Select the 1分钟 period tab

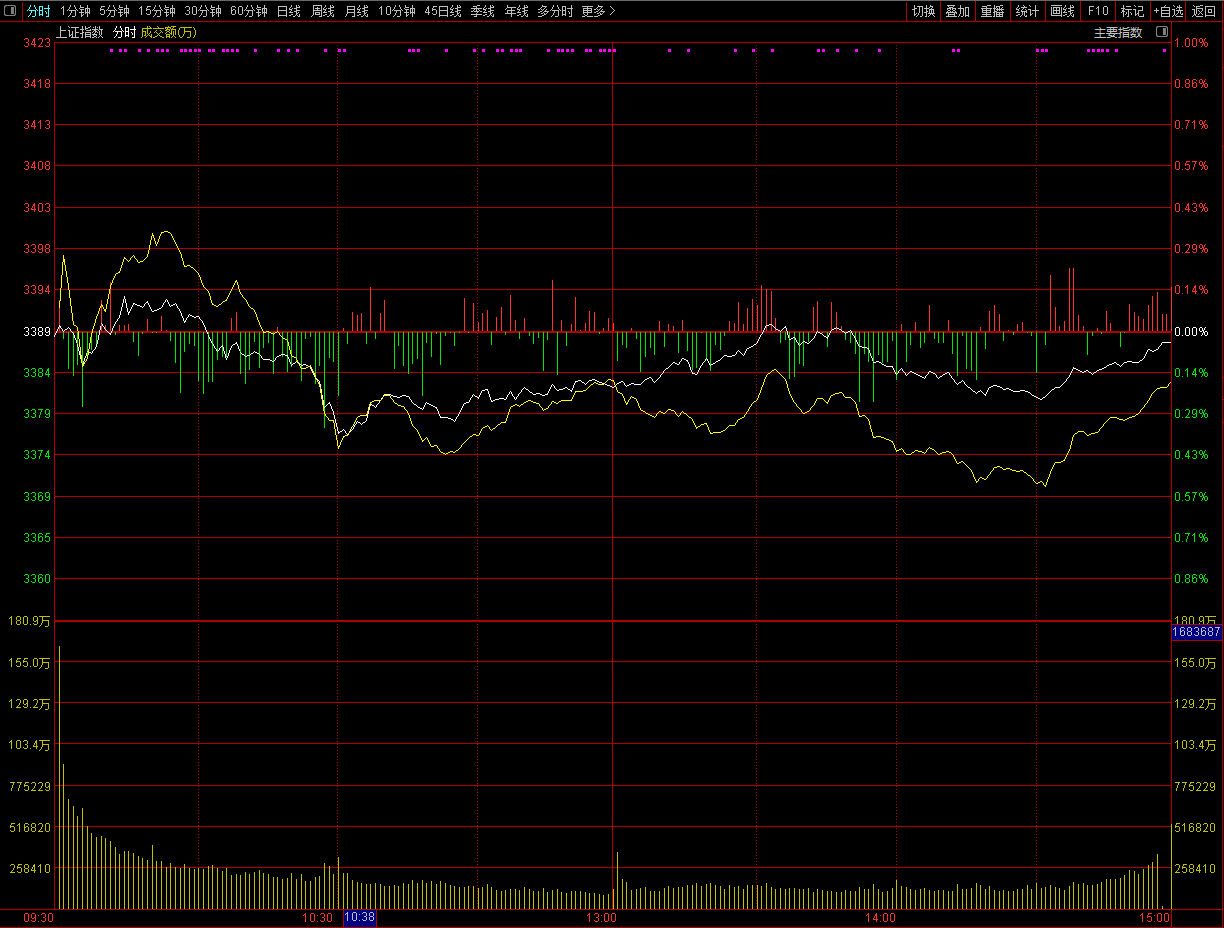point(75,11)
